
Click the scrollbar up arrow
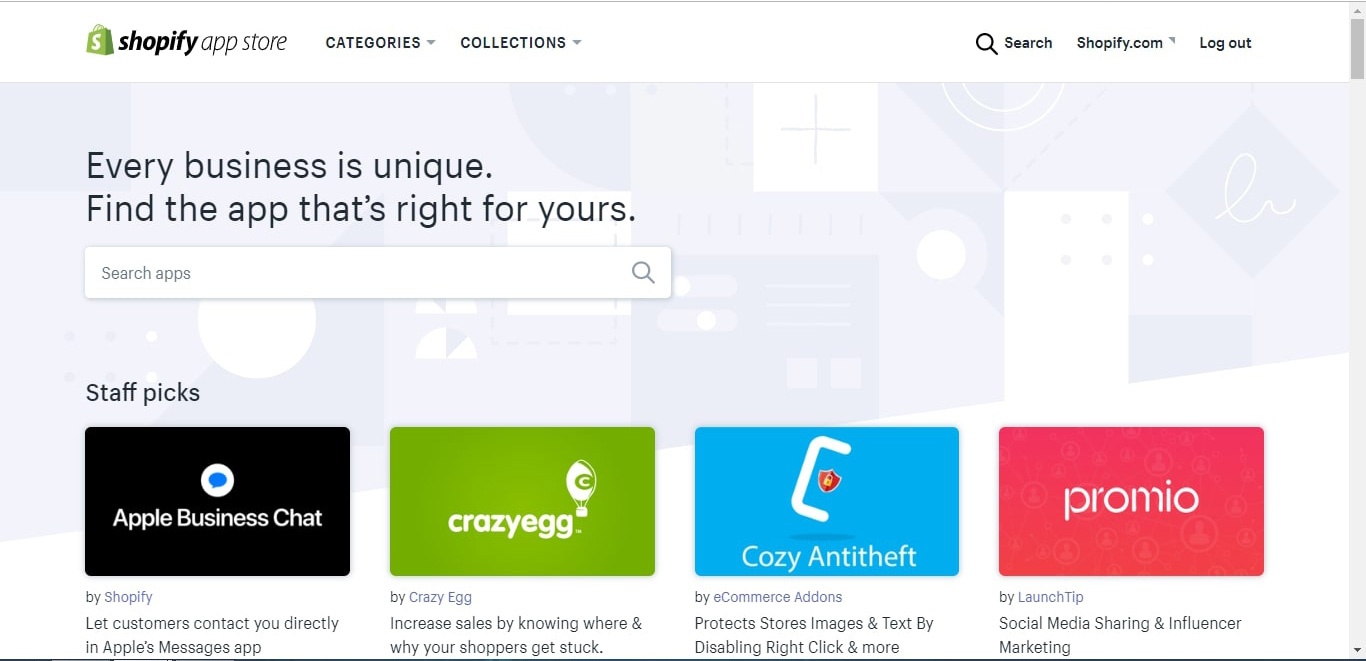[x=1357, y=10]
